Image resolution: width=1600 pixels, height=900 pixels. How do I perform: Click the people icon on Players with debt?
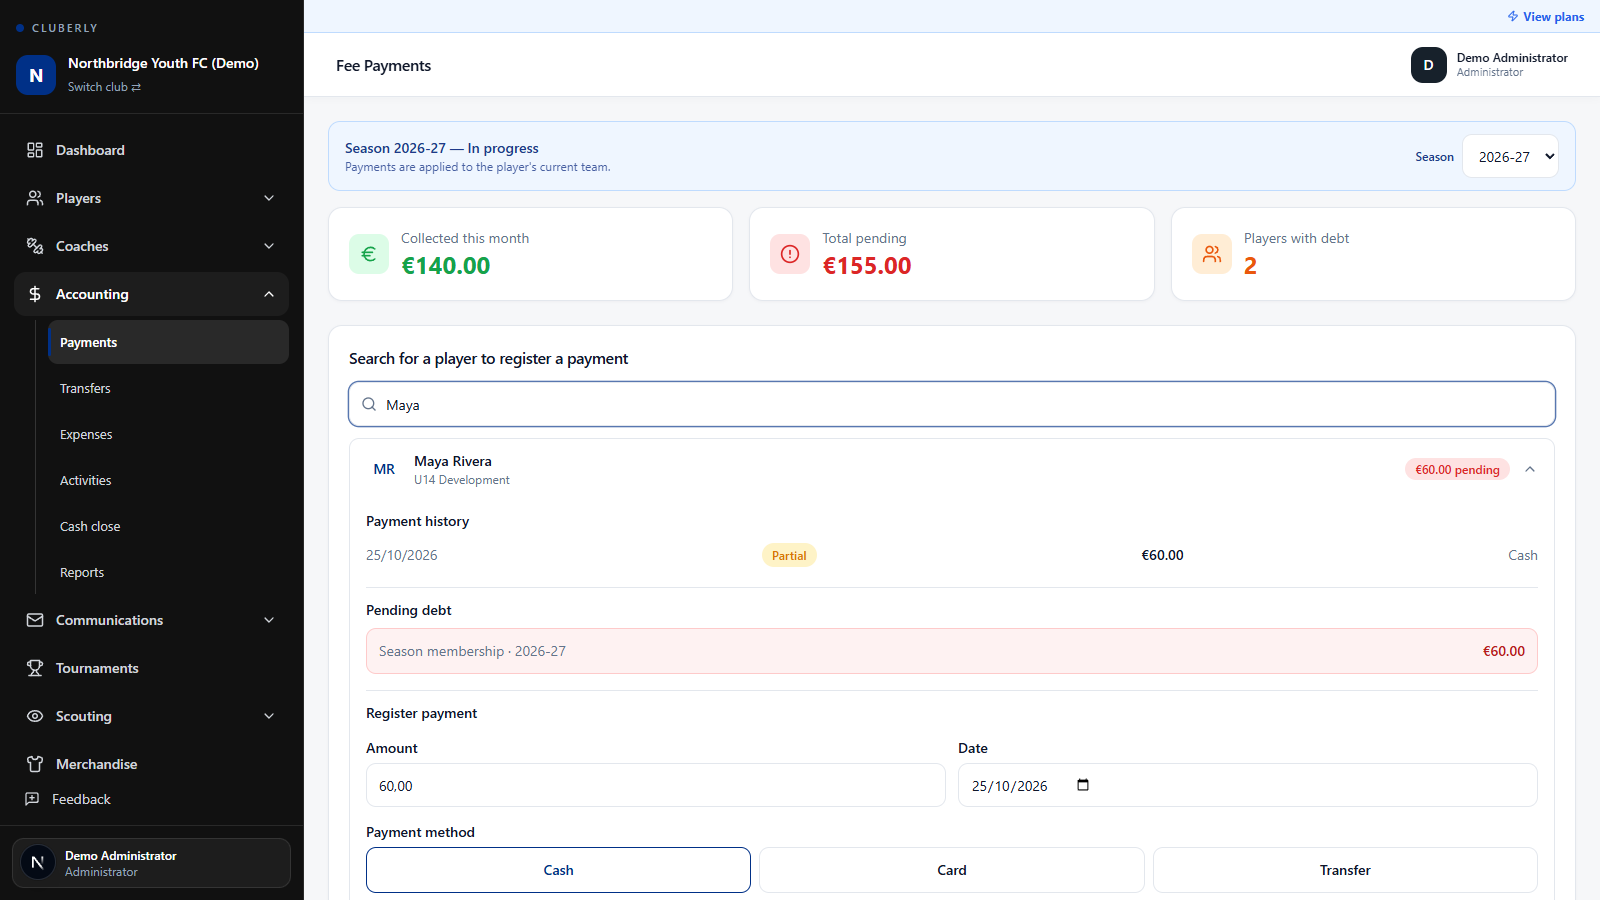(x=1212, y=254)
